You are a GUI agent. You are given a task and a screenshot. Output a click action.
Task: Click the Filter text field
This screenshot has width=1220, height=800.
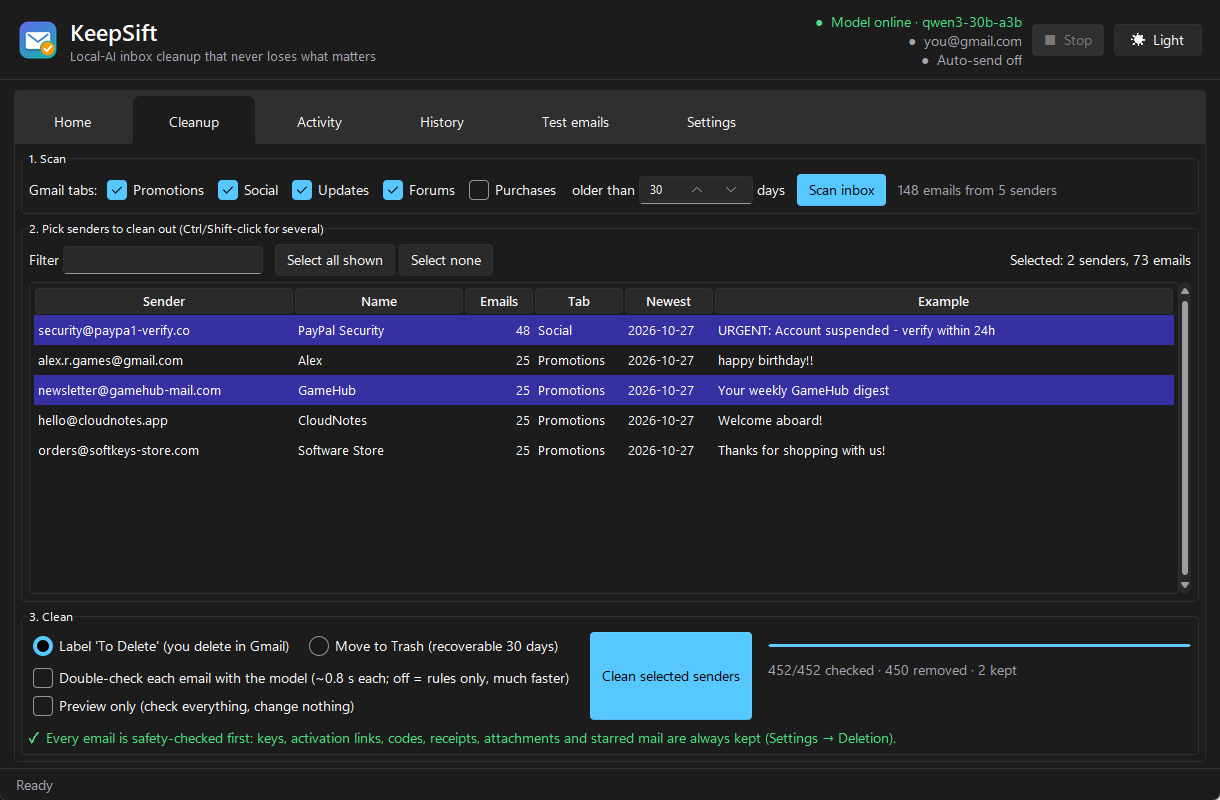coord(163,260)
